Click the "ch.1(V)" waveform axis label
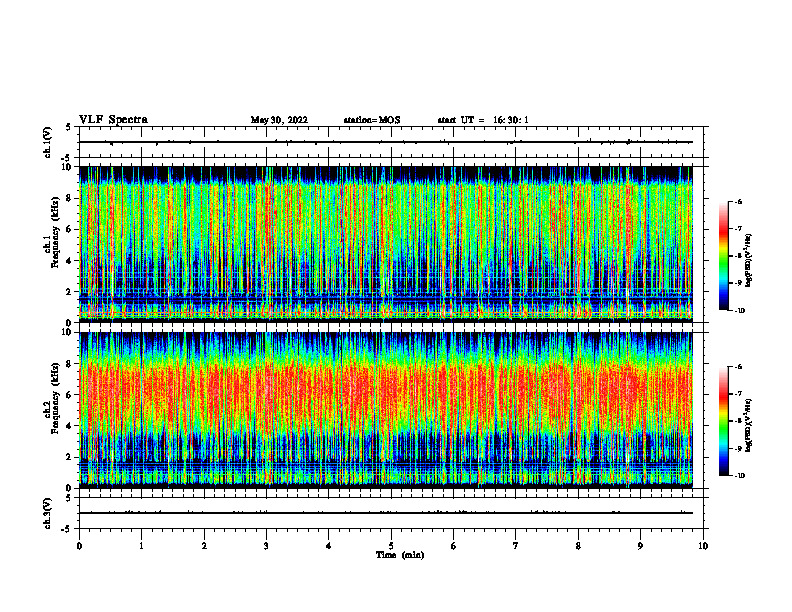The height and width of the screenshot is (612, 792). [47, 142]
